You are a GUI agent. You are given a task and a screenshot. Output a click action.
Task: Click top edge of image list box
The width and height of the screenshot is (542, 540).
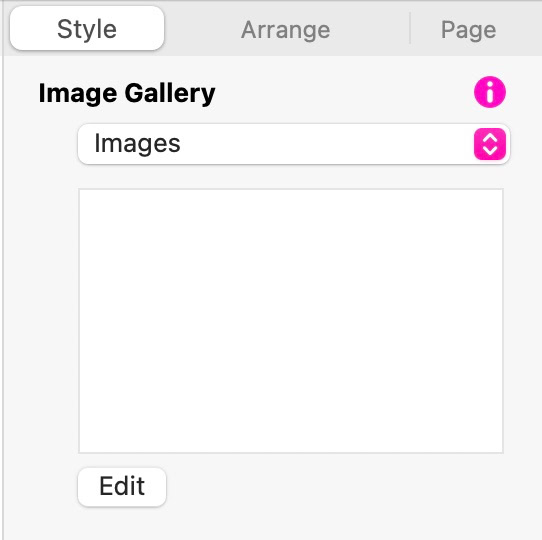pos(291,189)
